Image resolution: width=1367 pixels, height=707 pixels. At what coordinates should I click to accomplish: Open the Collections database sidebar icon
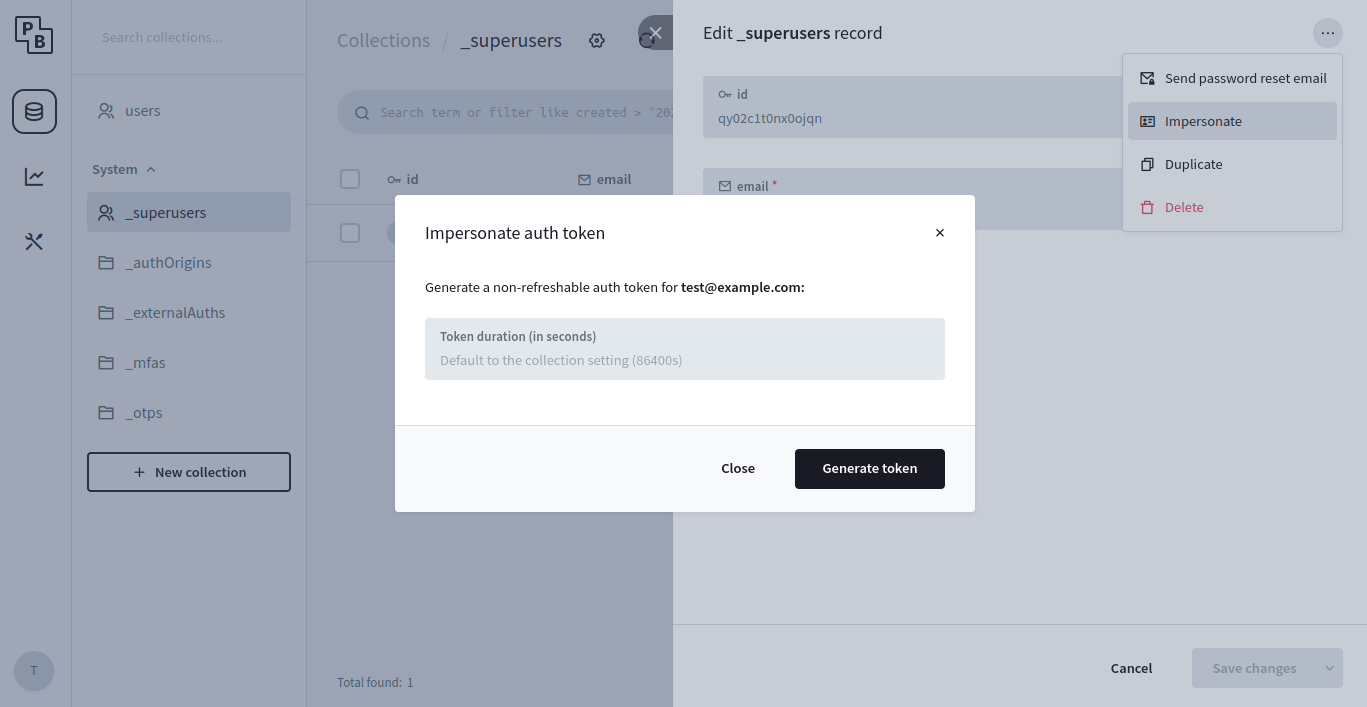34,112
